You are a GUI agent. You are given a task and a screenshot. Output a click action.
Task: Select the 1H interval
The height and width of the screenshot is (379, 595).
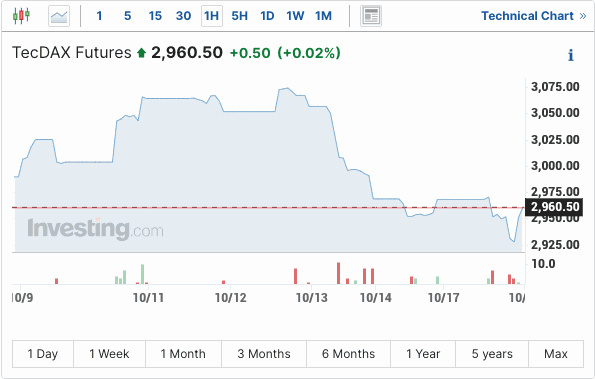coord(212,16)
